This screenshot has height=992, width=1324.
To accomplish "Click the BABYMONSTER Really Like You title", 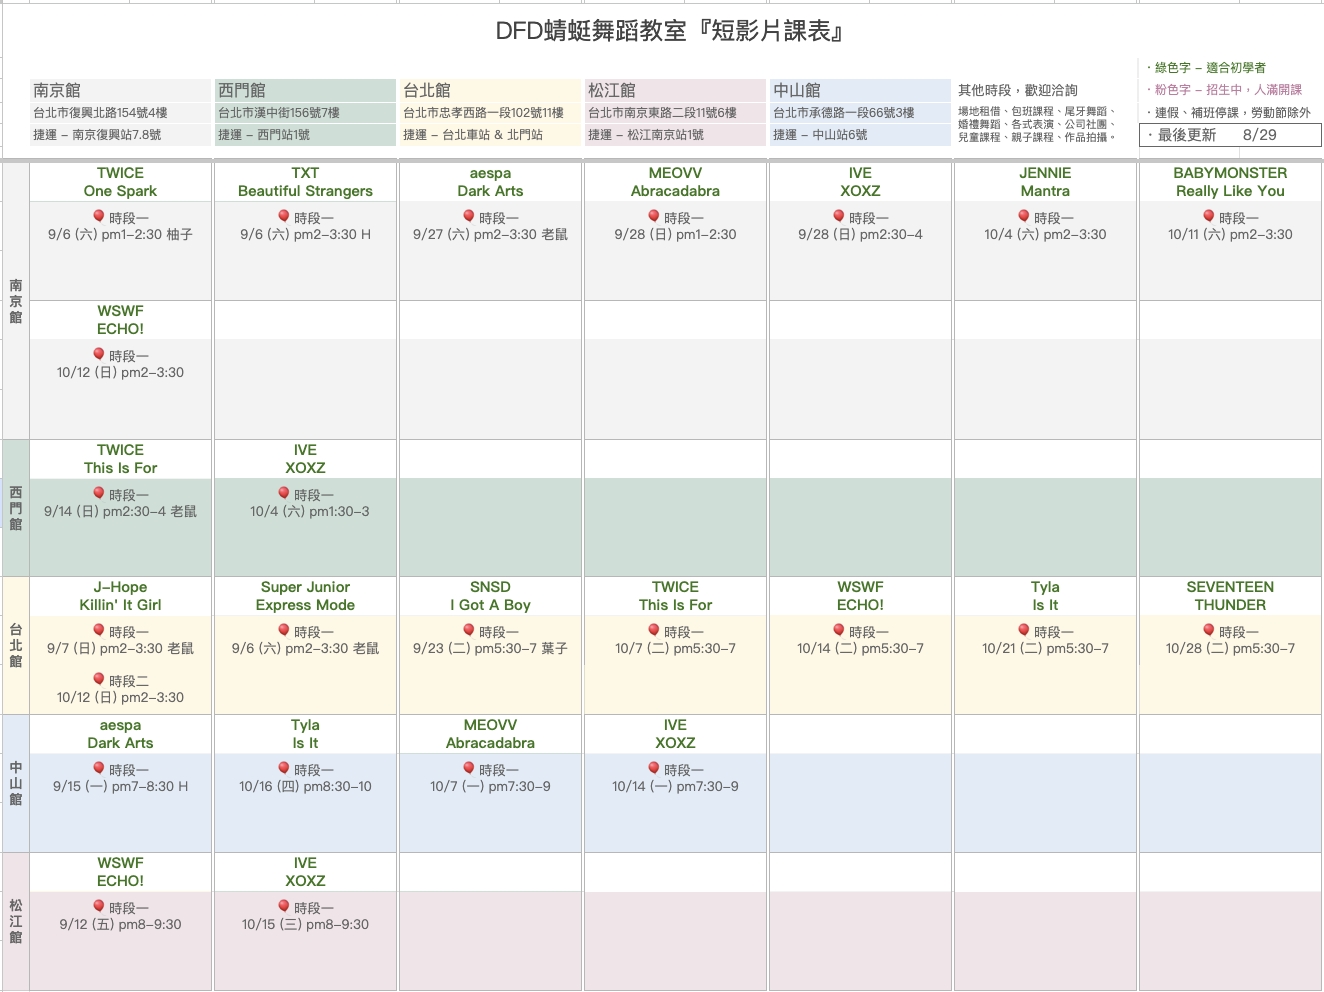I will (1230, 182).
